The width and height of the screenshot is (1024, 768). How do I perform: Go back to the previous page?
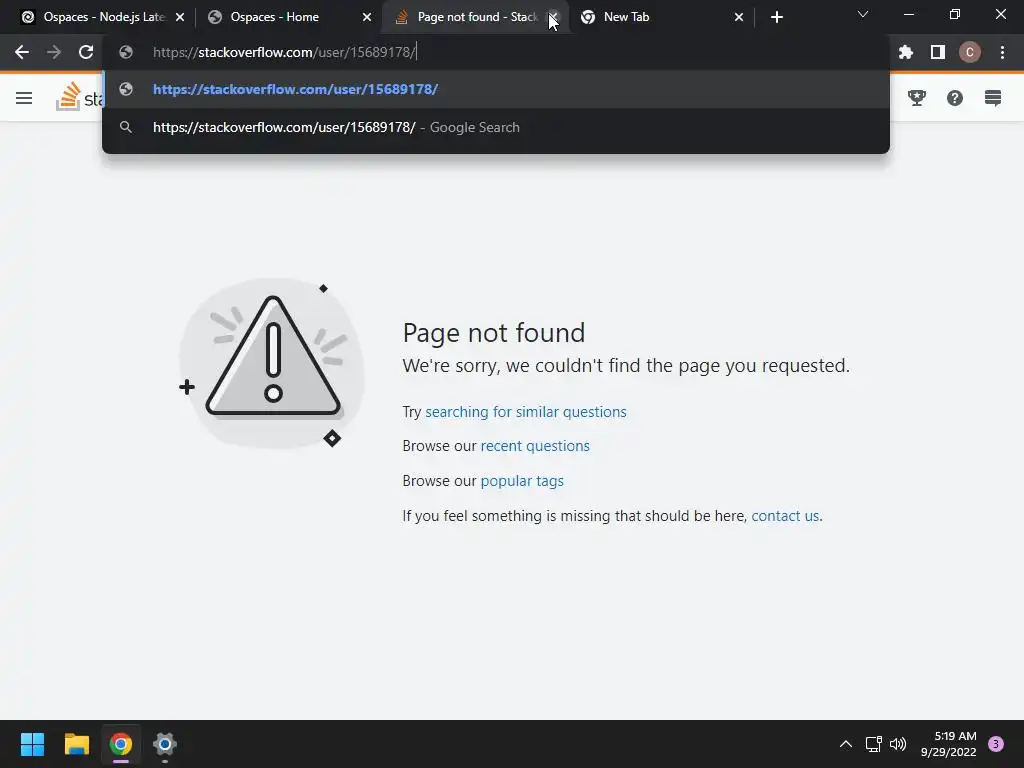pos(22,52)
